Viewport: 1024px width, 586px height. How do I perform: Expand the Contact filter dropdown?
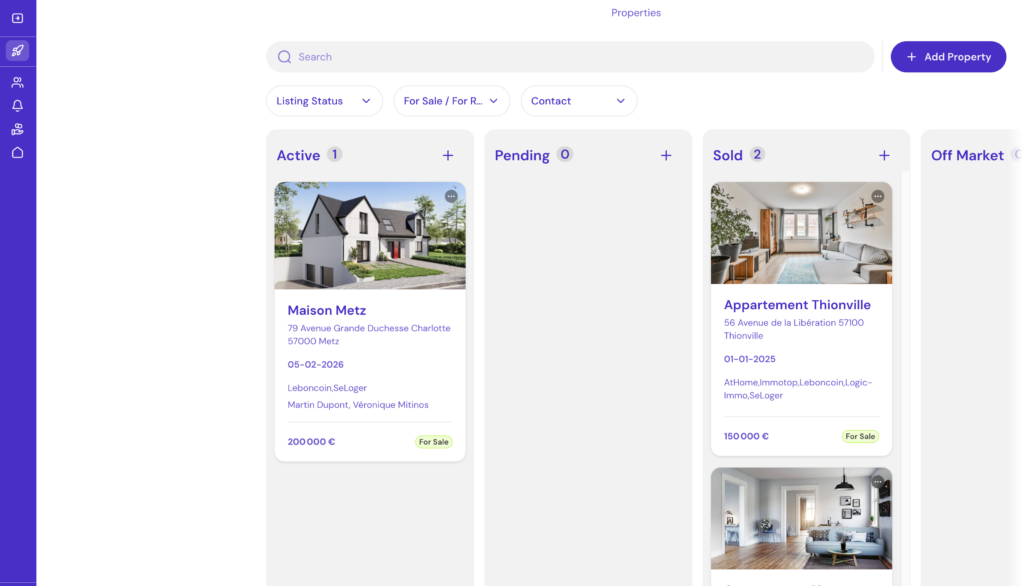pyautogui.click(x=578, y=101)
